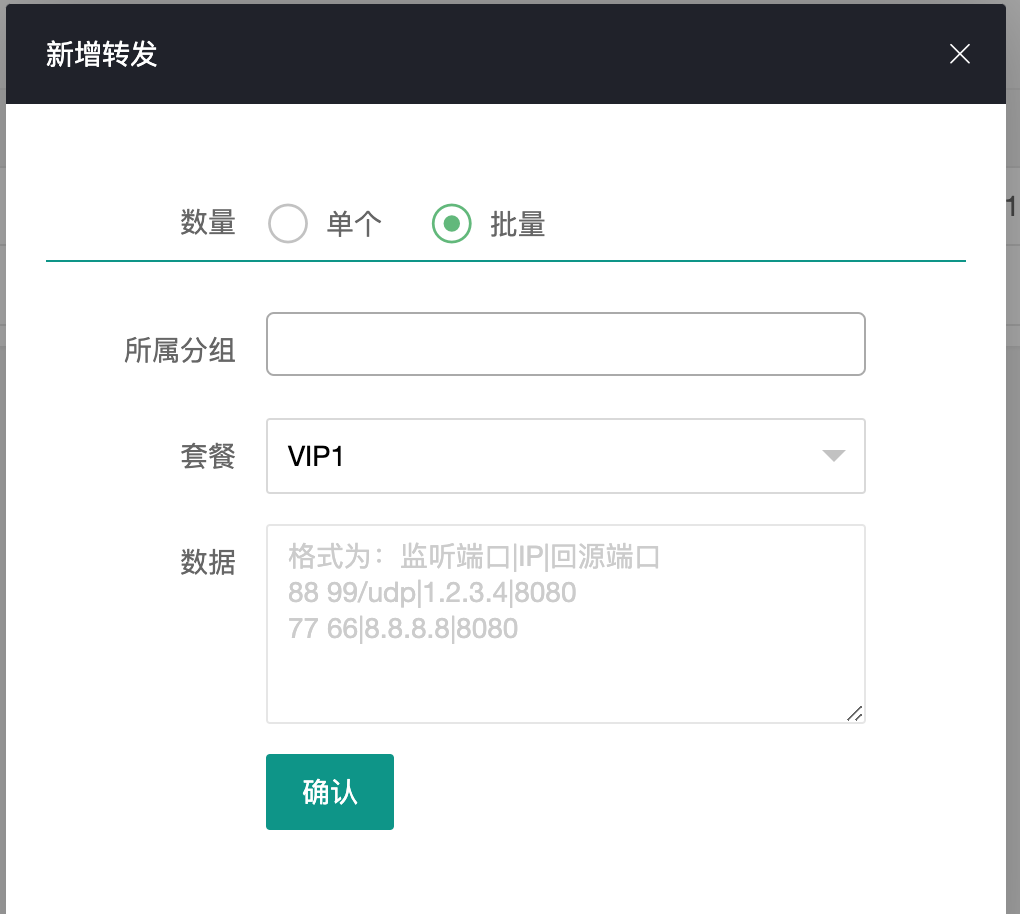Click the dialog title 新增转发
1020x914 pixels.
[101, 56]
